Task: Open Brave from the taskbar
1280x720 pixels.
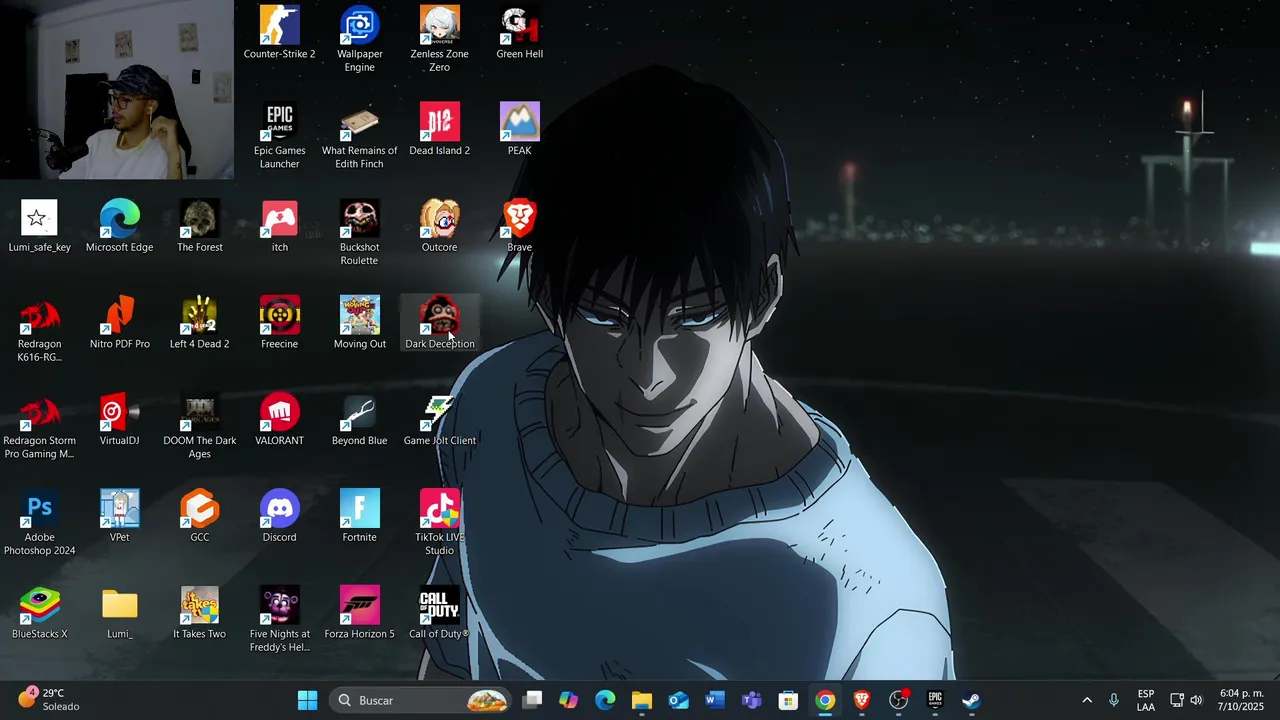Action: click(x=861, y=700)
